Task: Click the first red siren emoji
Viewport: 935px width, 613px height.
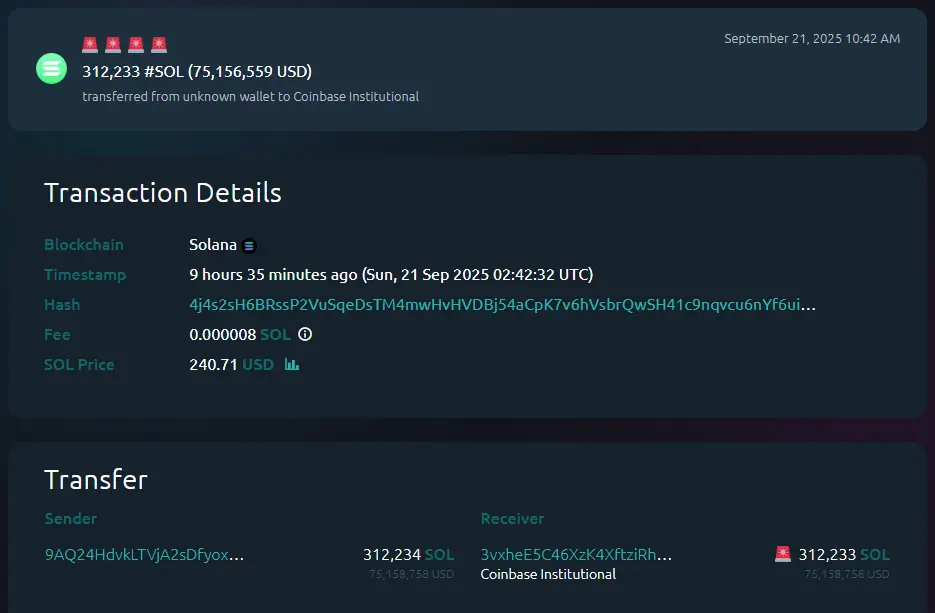Action: tap(90, 45)
